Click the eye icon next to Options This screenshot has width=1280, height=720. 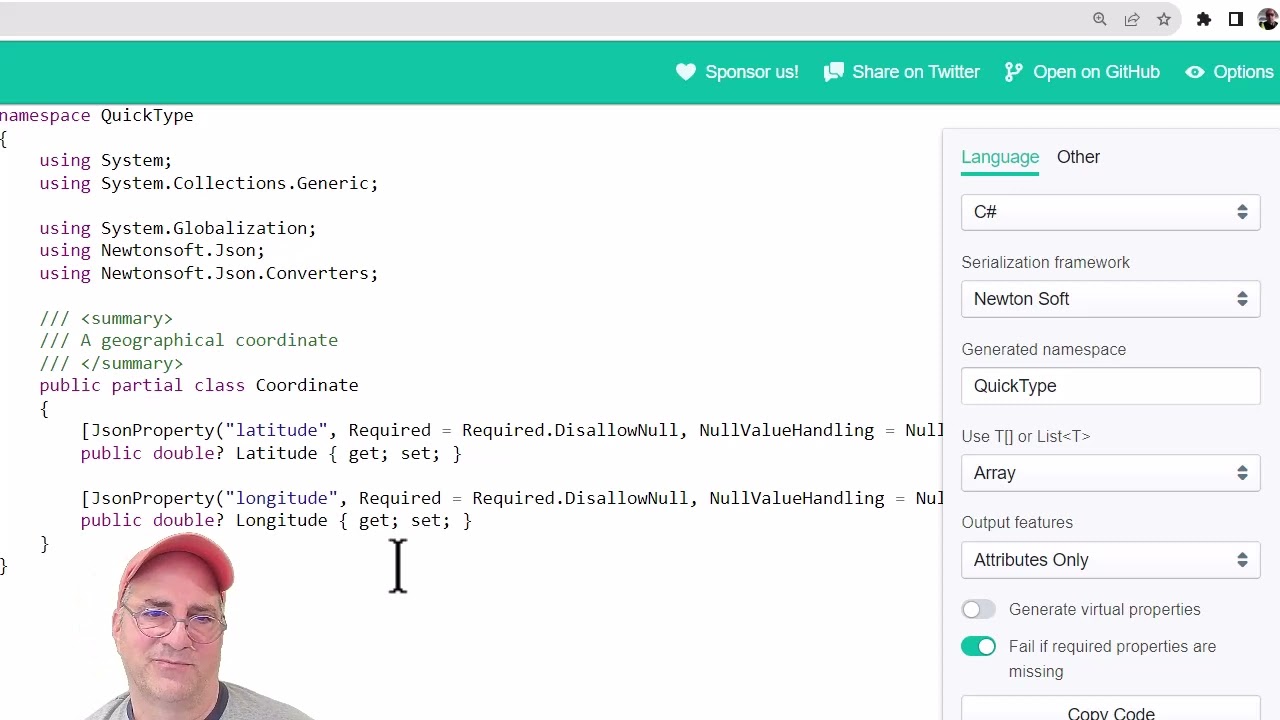click(x=1195, y=72)
